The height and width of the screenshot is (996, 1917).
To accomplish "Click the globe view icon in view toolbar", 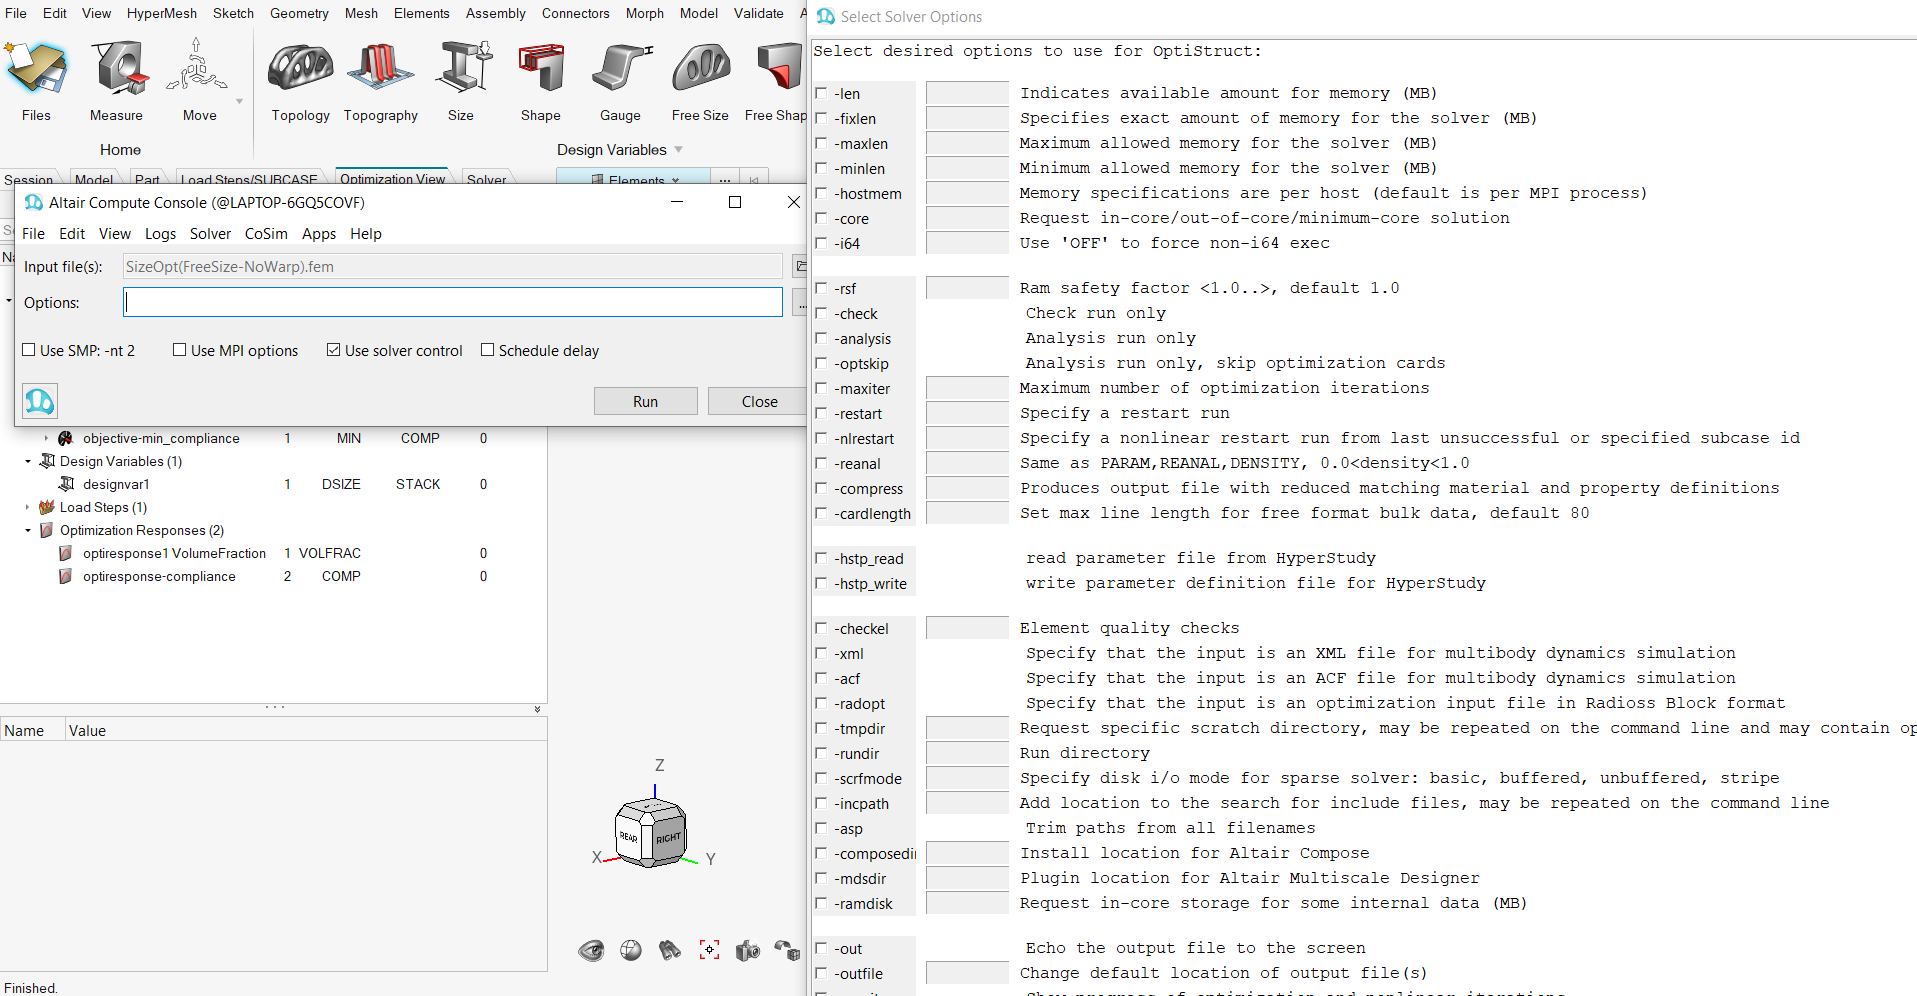I will (x=631, y=950).
